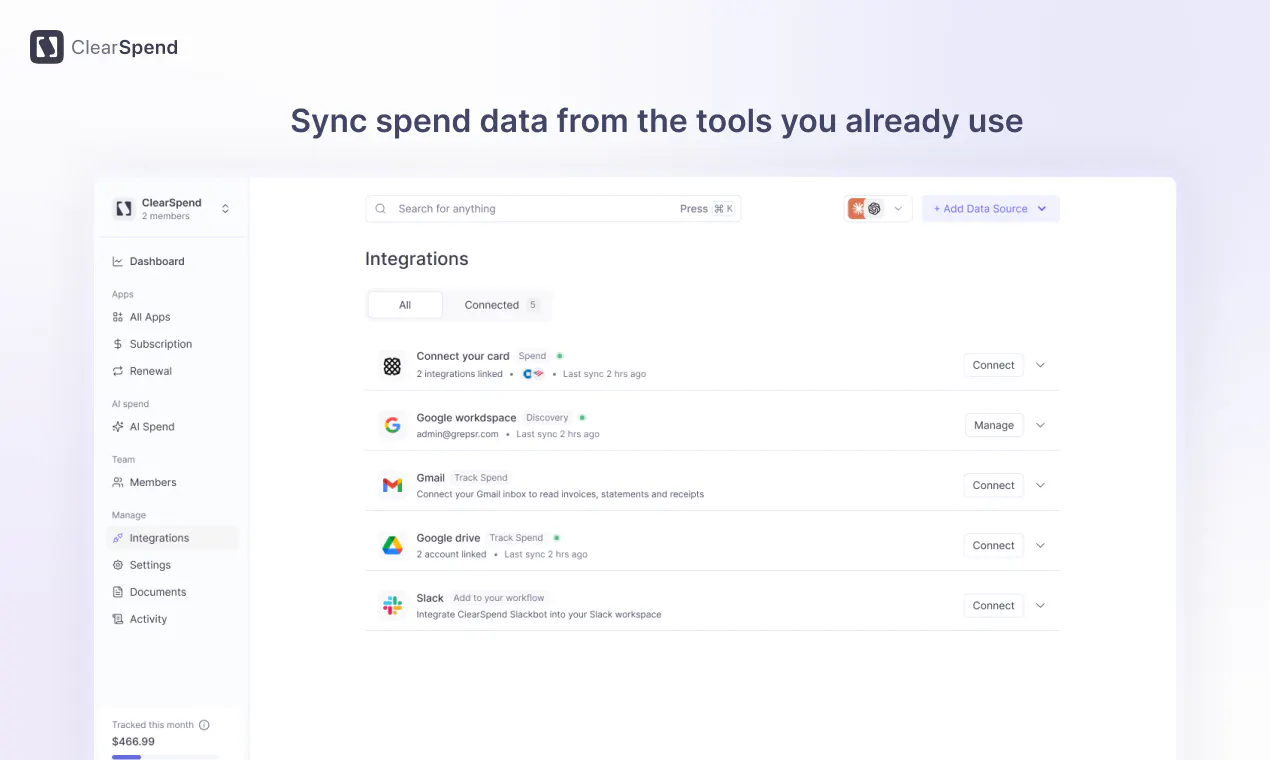
Task: Click the linked card logos in card row
Action: pos(534,374)
